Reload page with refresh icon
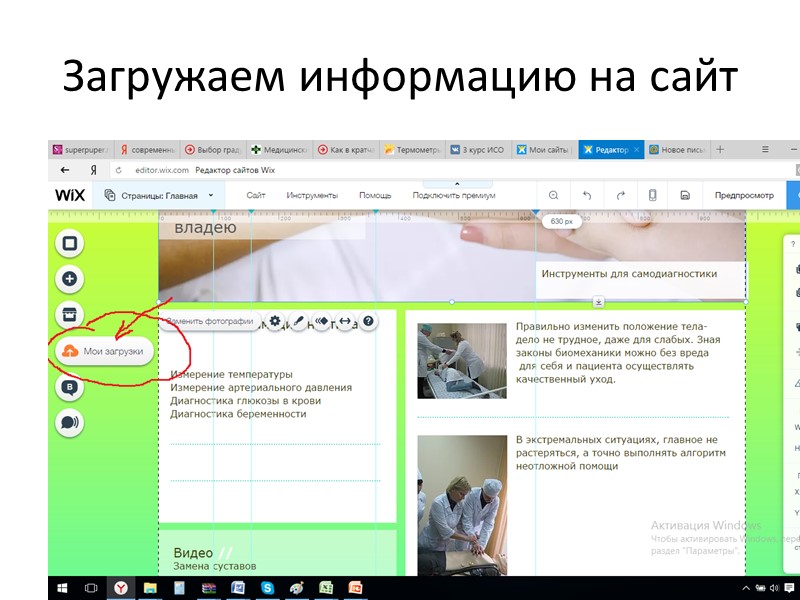800x600 pixels. pos(119,170)
